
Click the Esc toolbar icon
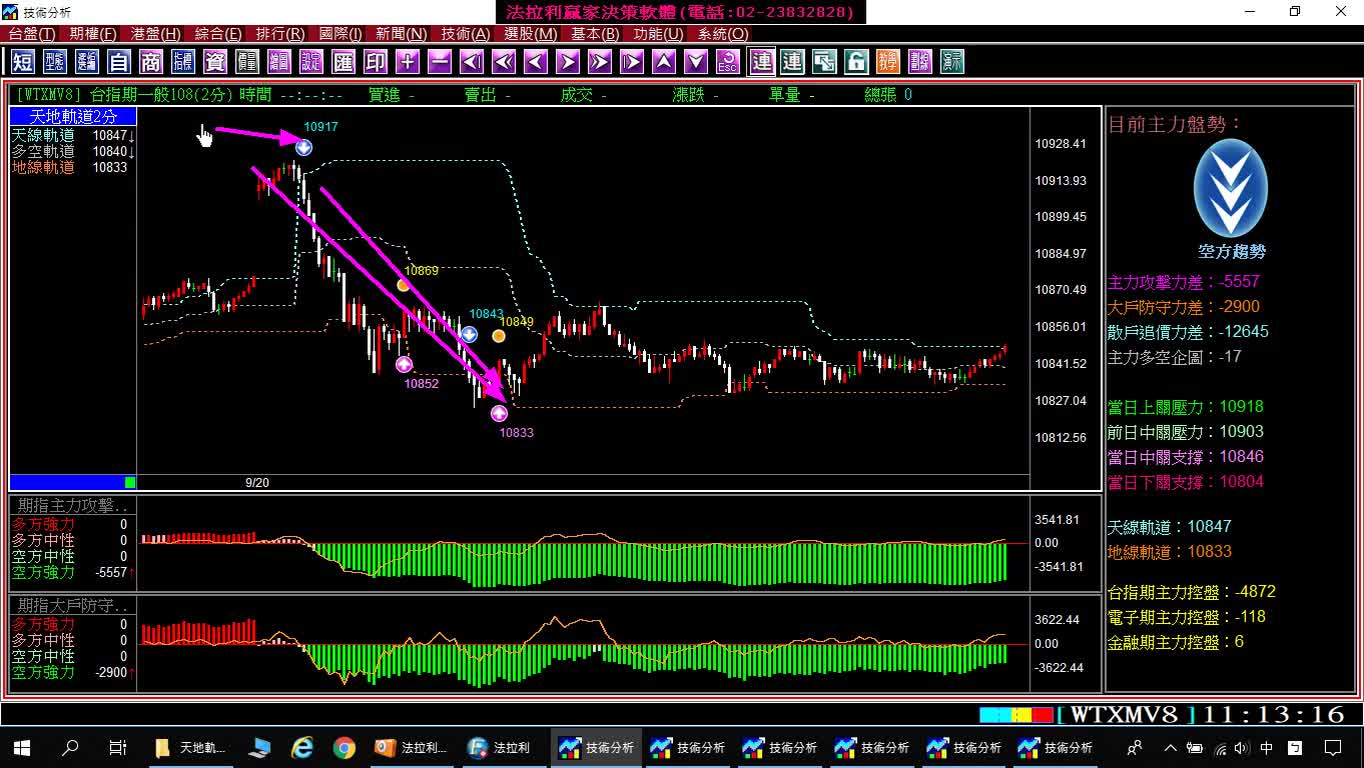(727, 62)
